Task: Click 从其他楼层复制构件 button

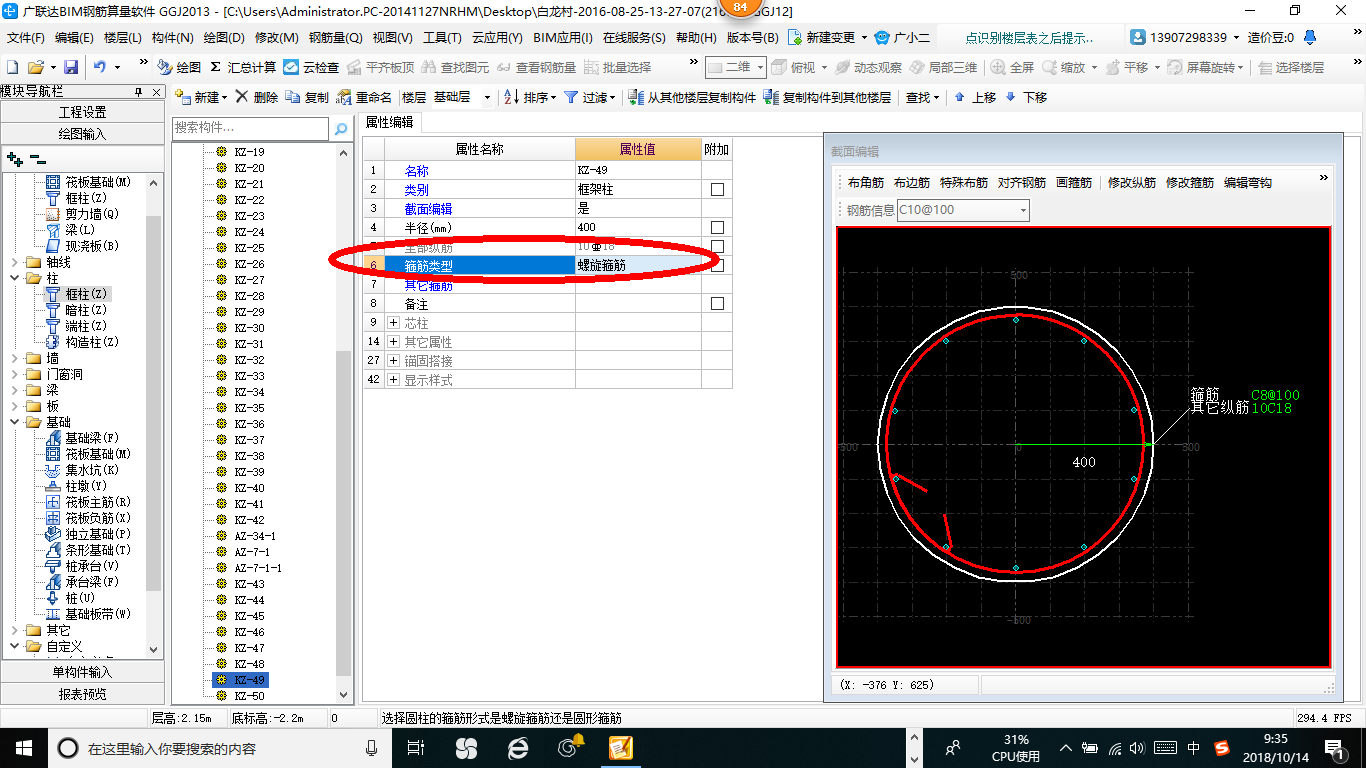Action: pyautogui.click(x=692, y=97)
